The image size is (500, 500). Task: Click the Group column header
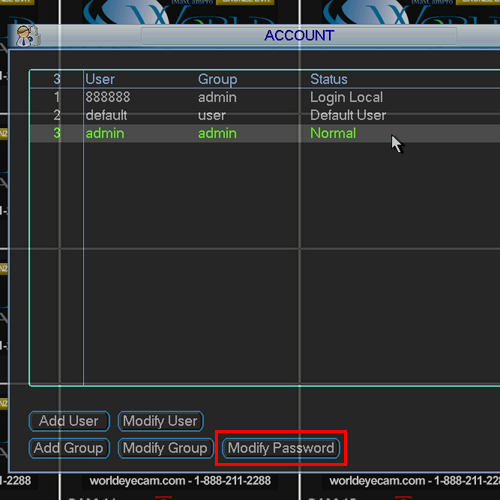pyautogui.click(x=217, y=79)
